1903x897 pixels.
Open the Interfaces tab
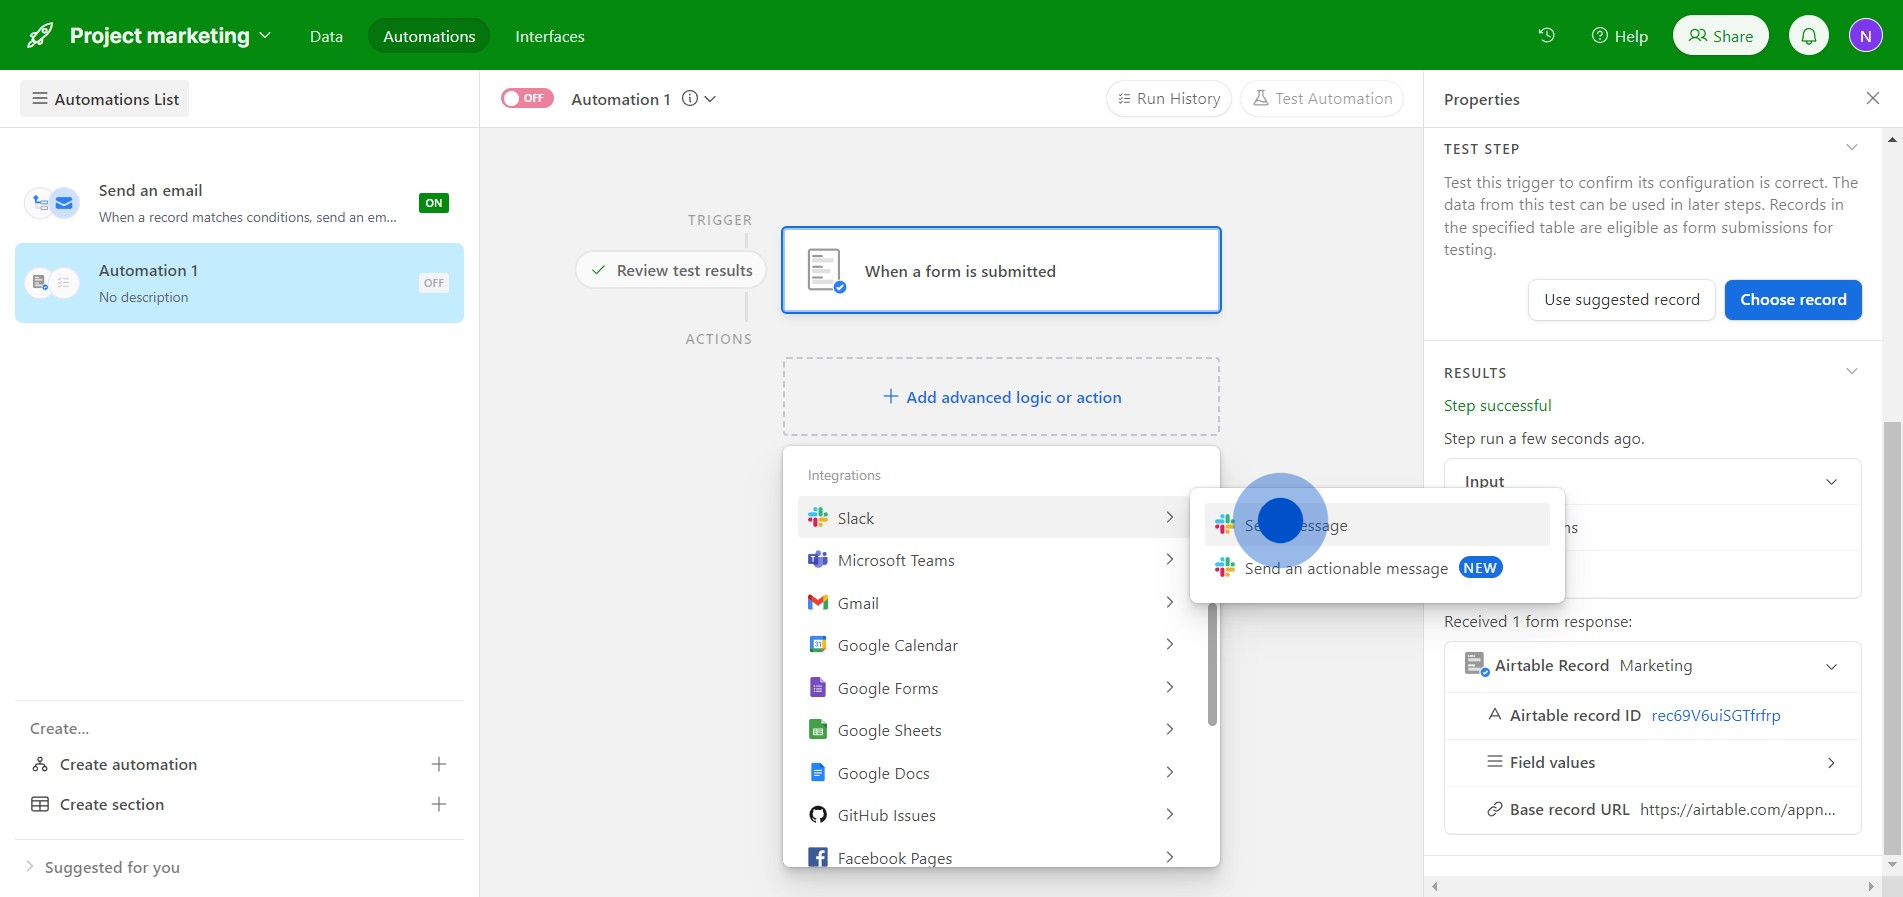(x=550, y=36)
